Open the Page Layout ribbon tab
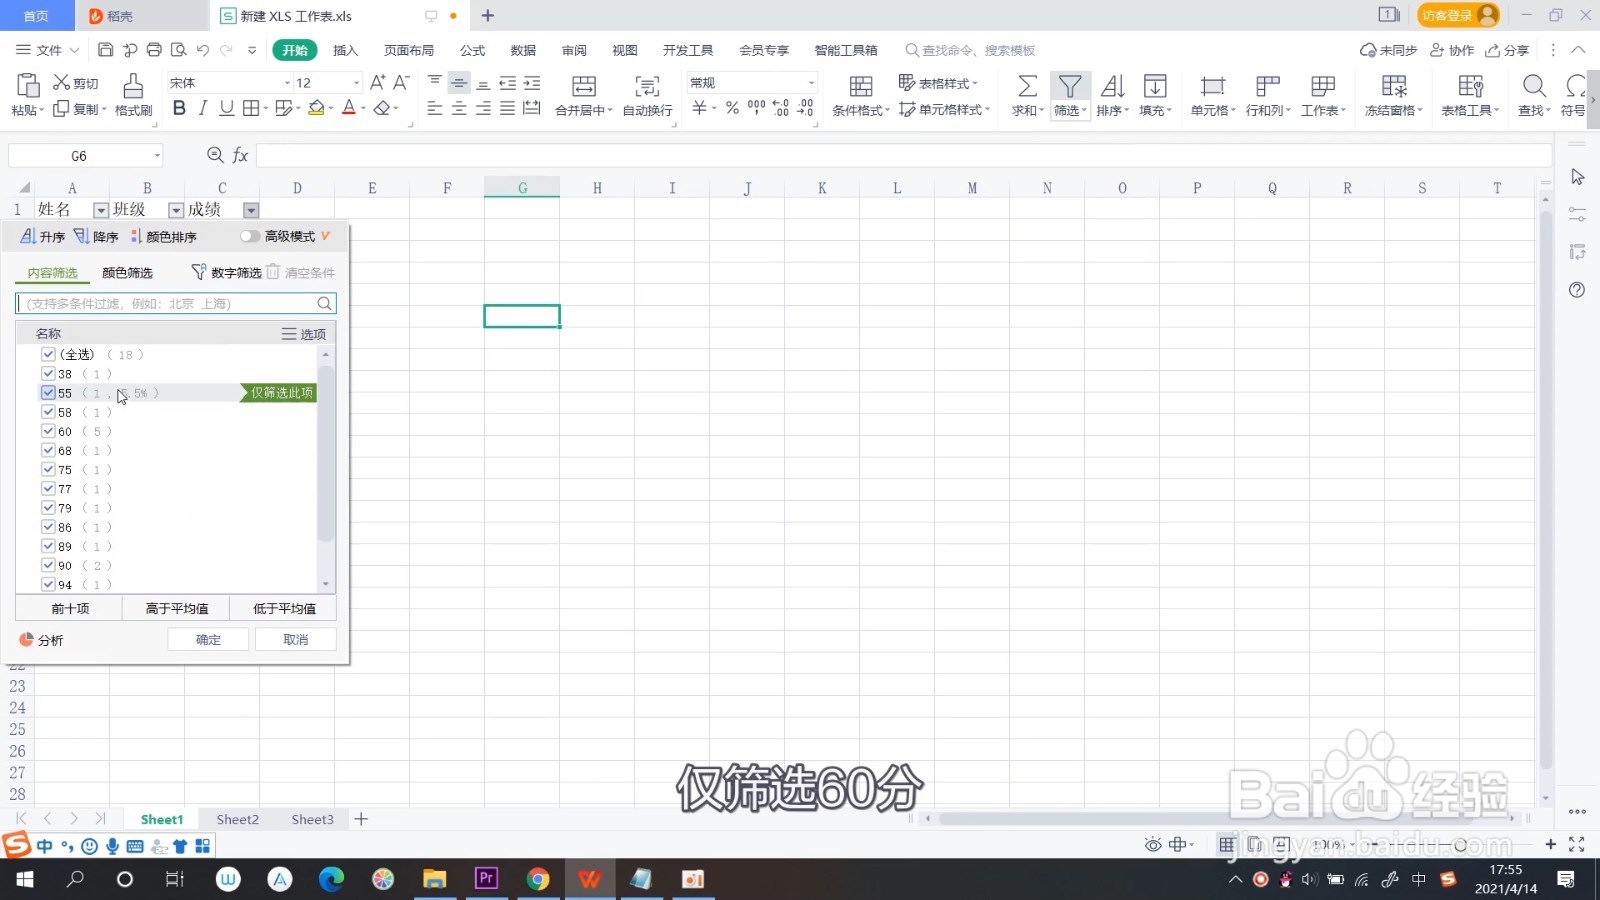 click(409, 50)
